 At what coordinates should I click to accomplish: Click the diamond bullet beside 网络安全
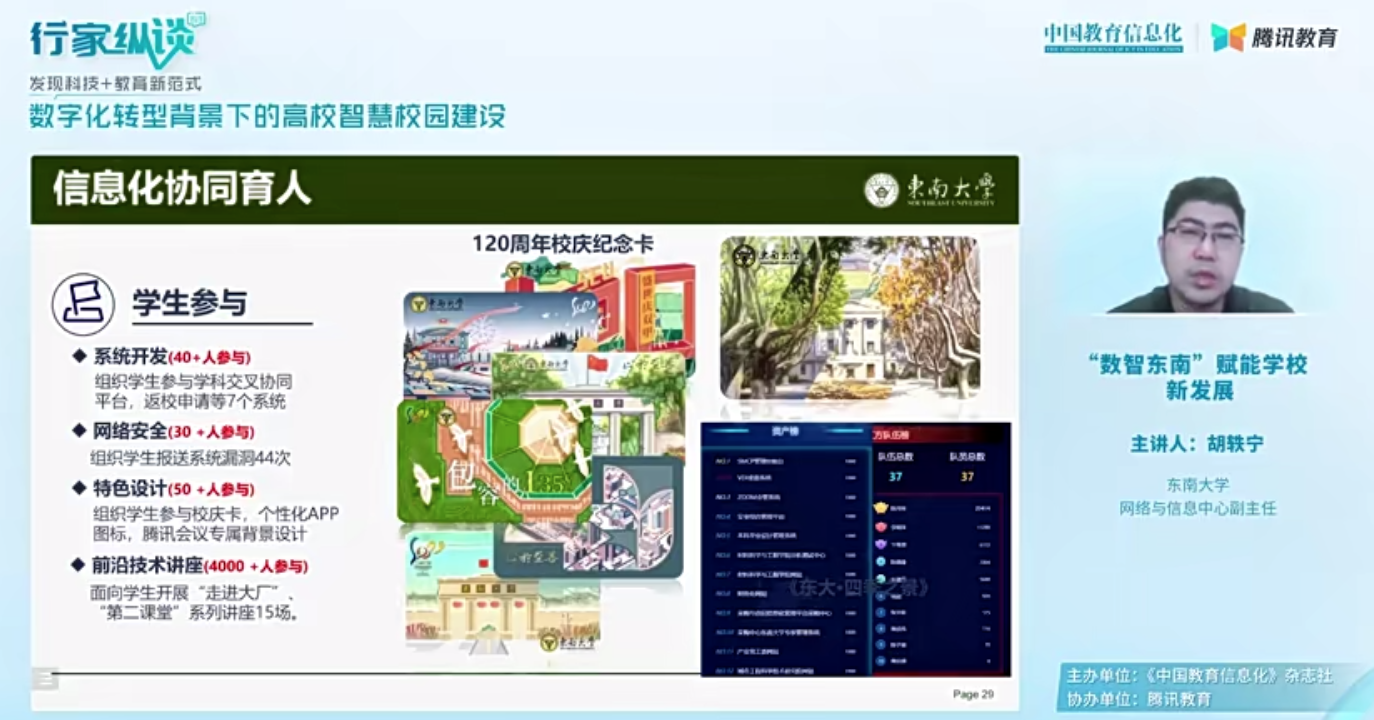(x=80, y=431)
